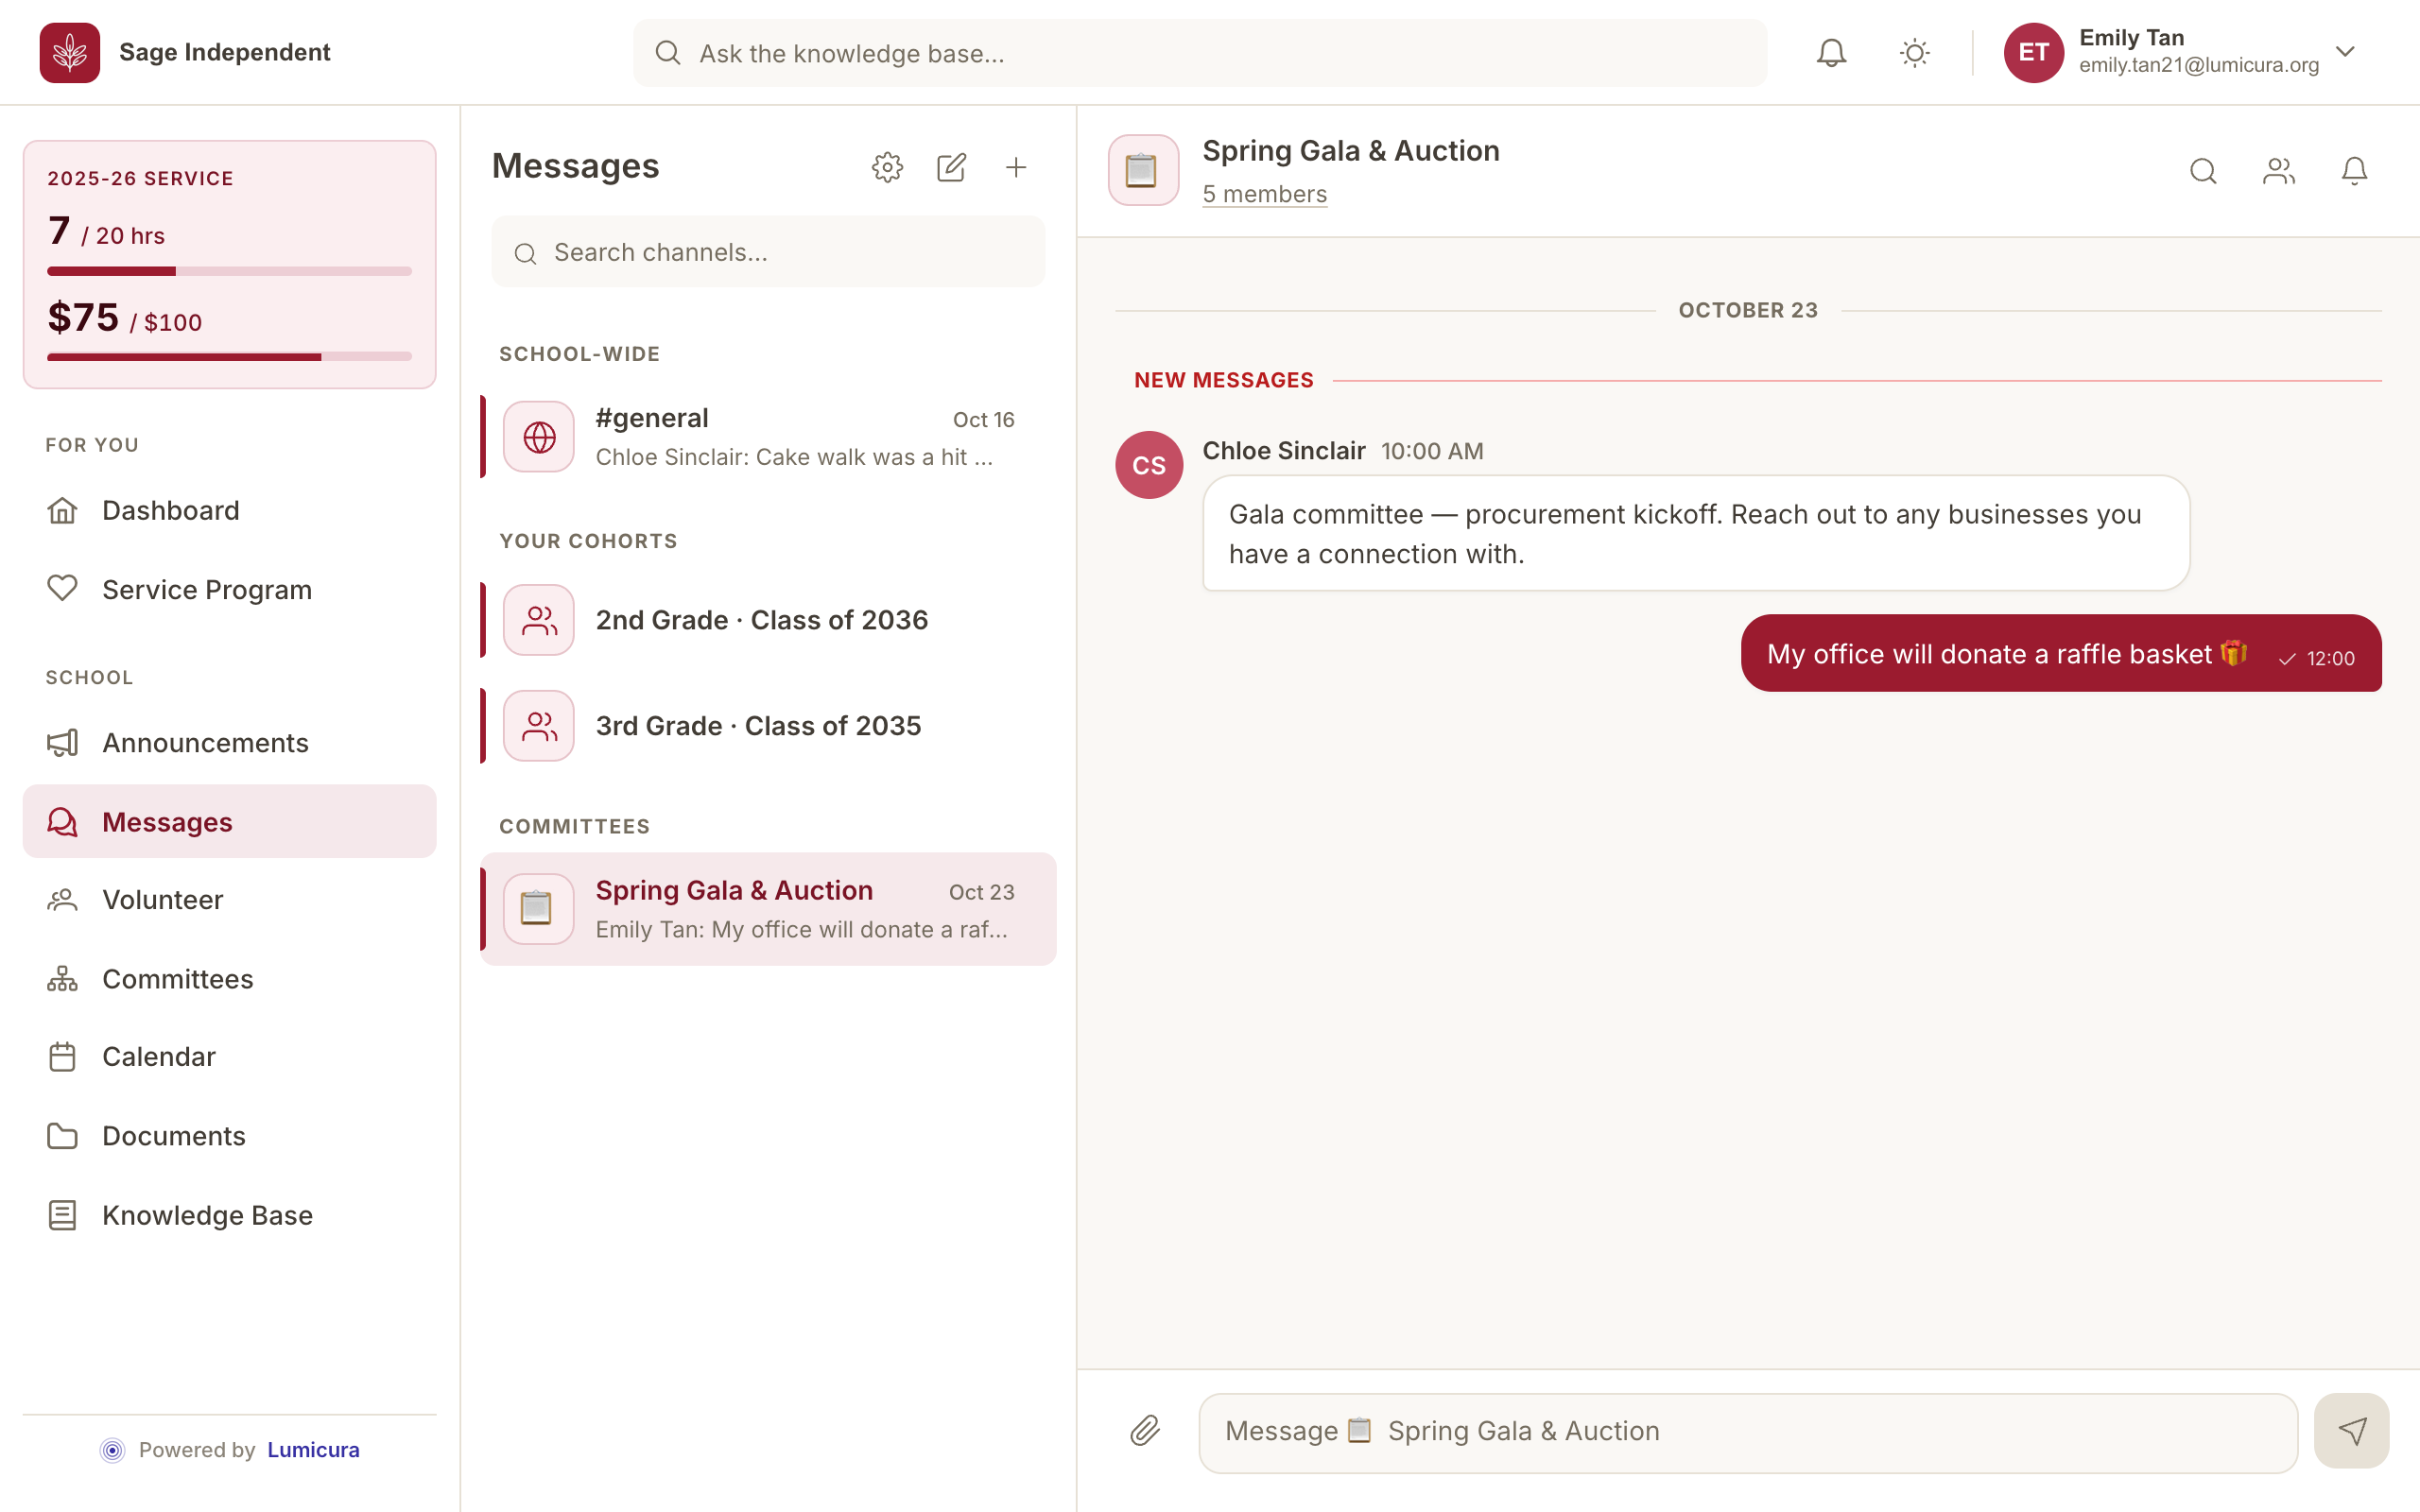Image resolution: width=2420 pixels, height=1512 pixels.
Task: Open the 5 members link
Action: tap(1264, 194)
